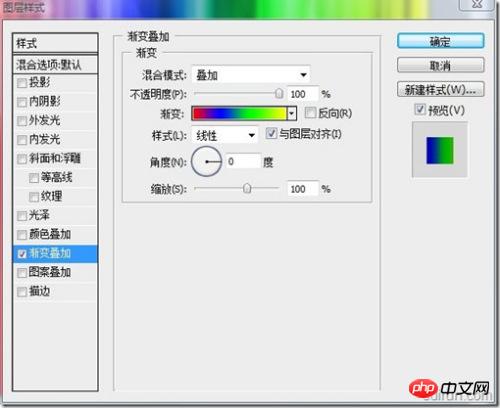Click the gradient preview thumbnail square
The height and width of the screenshot is (408, 500).
[x=440, y=150]
